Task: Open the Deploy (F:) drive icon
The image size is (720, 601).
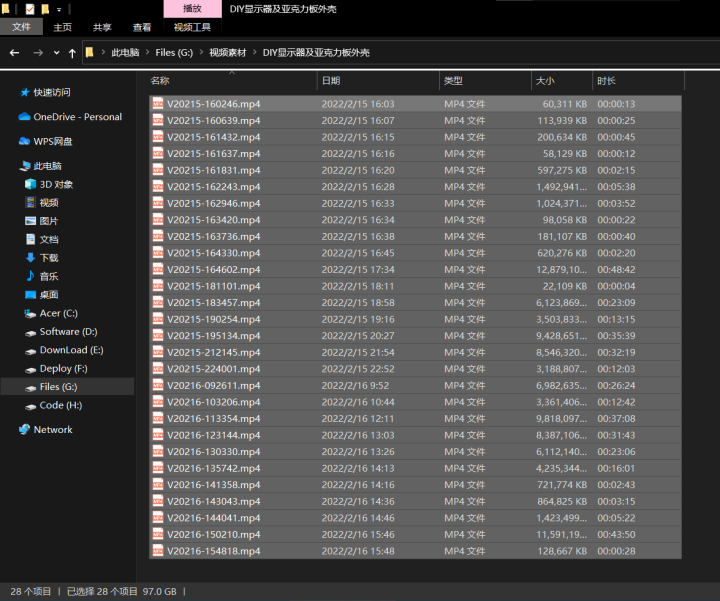Action: tap(30, 370)
